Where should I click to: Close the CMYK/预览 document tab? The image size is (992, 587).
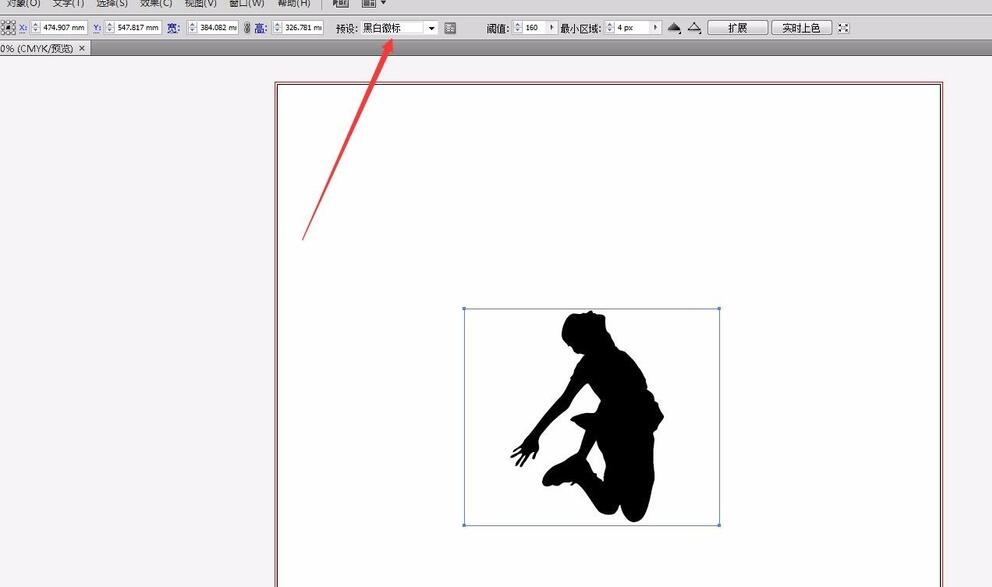[x=82, y=49]
